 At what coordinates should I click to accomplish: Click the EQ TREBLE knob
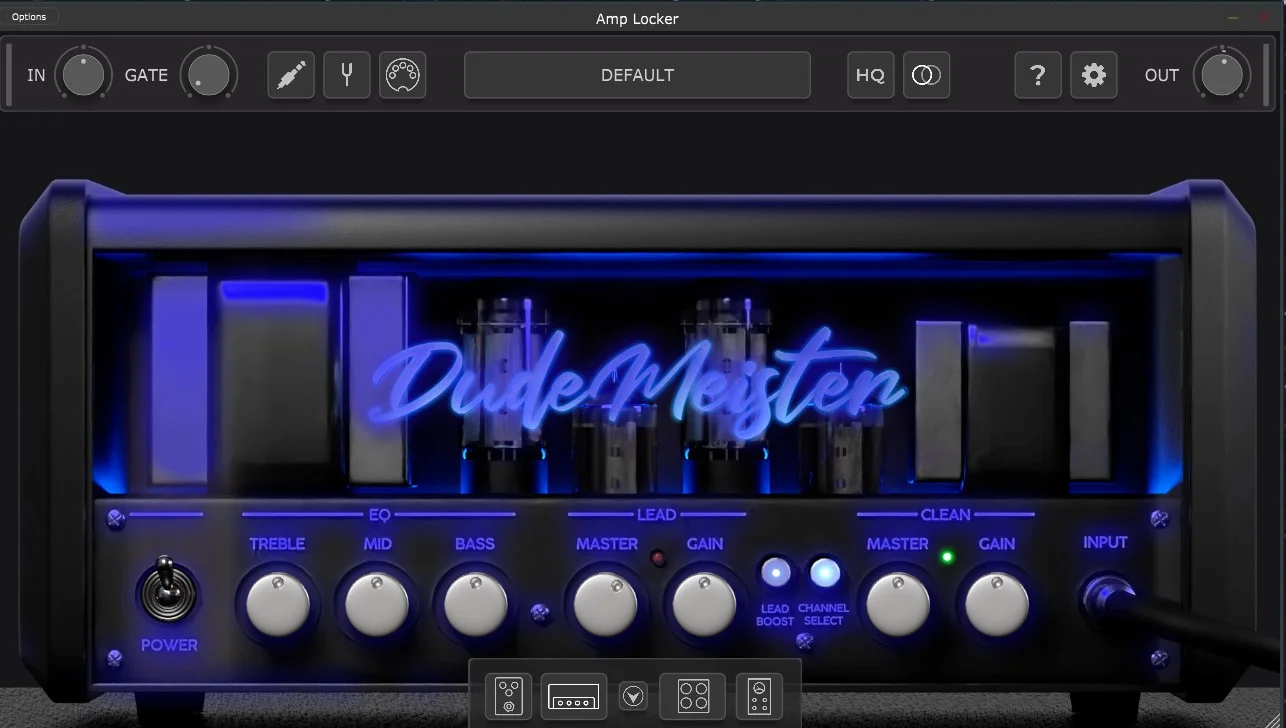point(278,605)
